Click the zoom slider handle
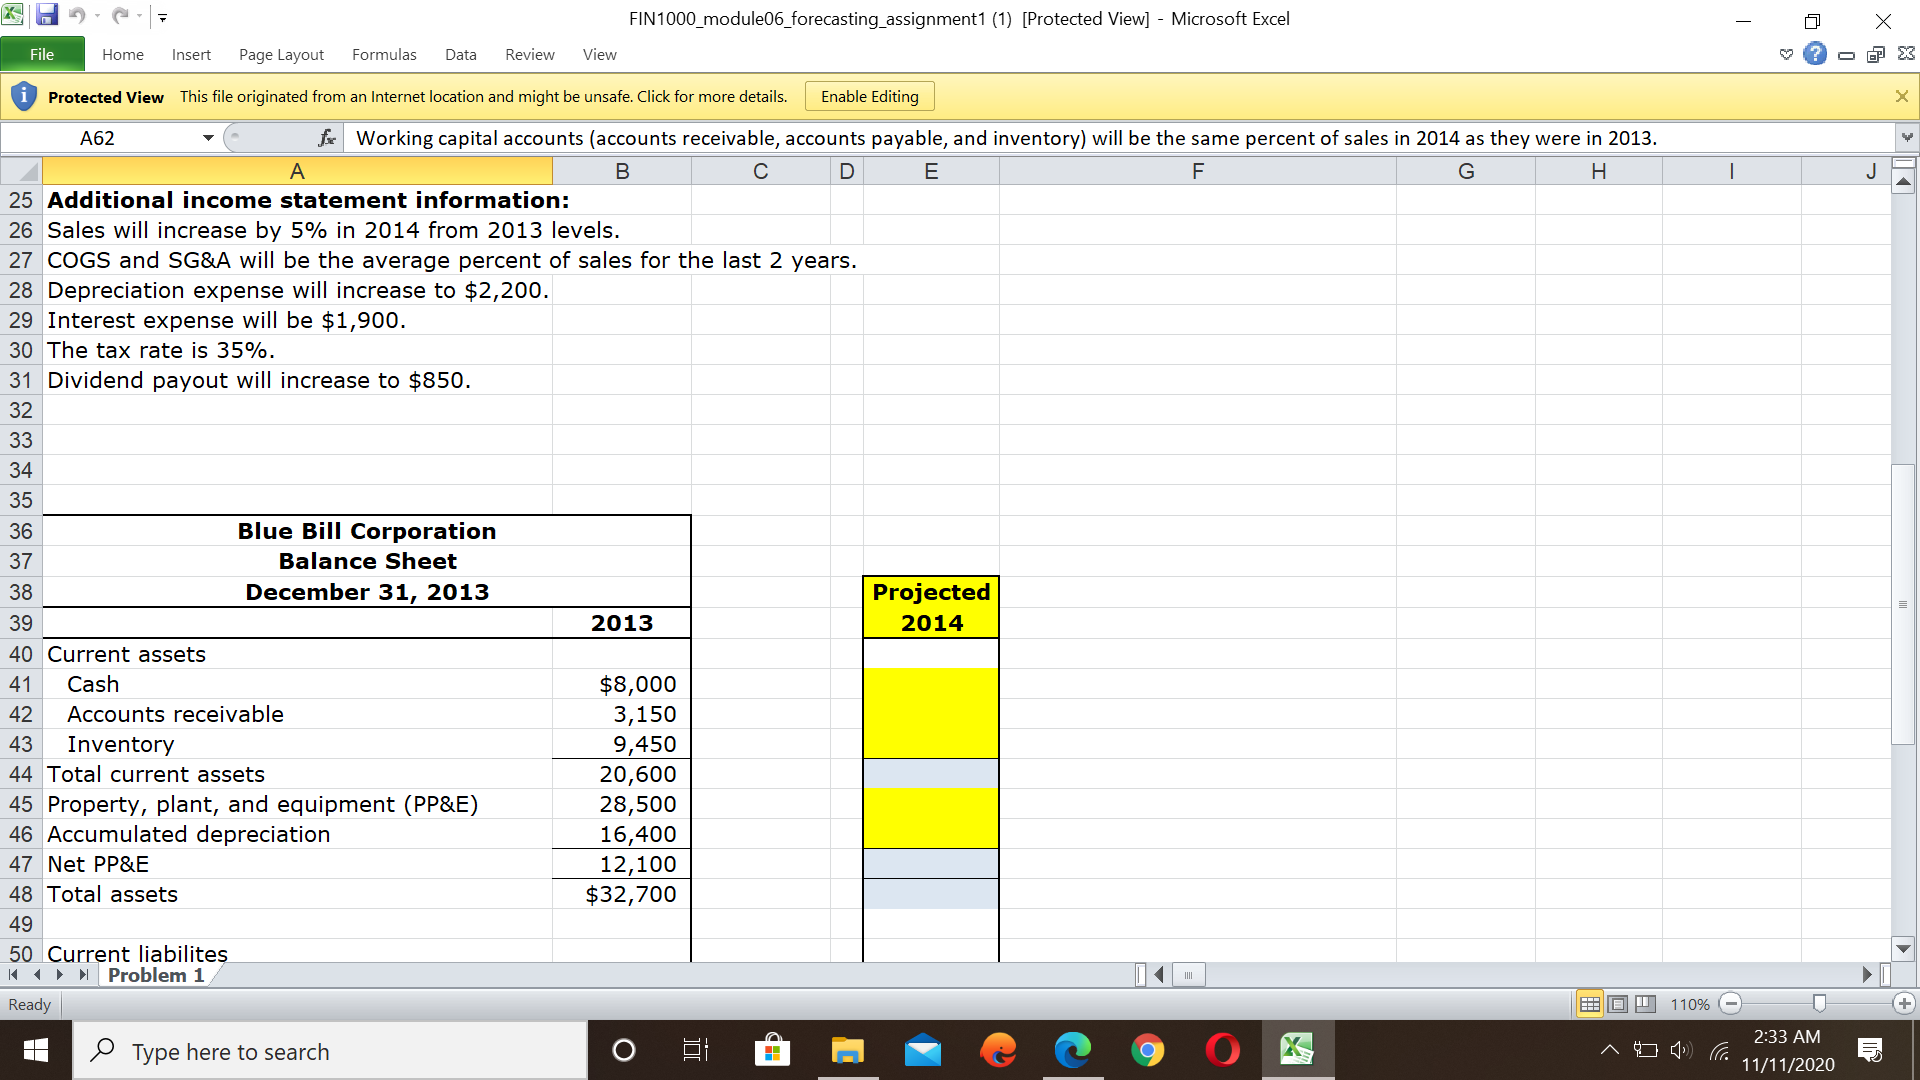Screen dimensions: 1920x1080 click(1819, 1003)
